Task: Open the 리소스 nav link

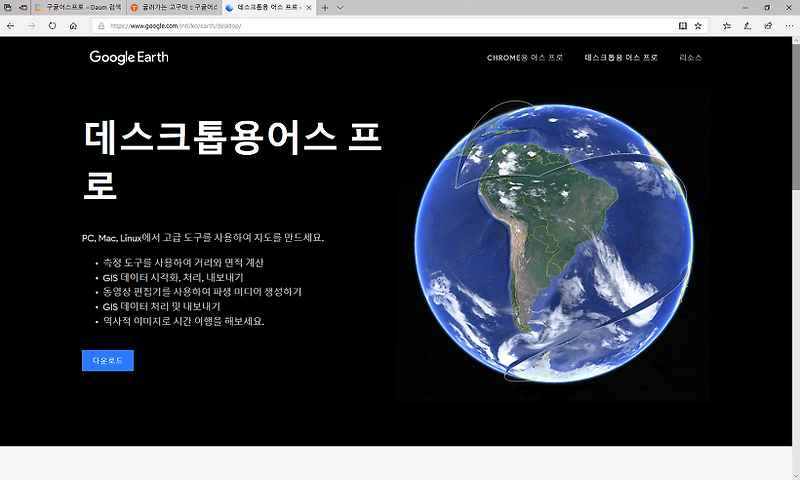Action: click(x=690, y=58)
